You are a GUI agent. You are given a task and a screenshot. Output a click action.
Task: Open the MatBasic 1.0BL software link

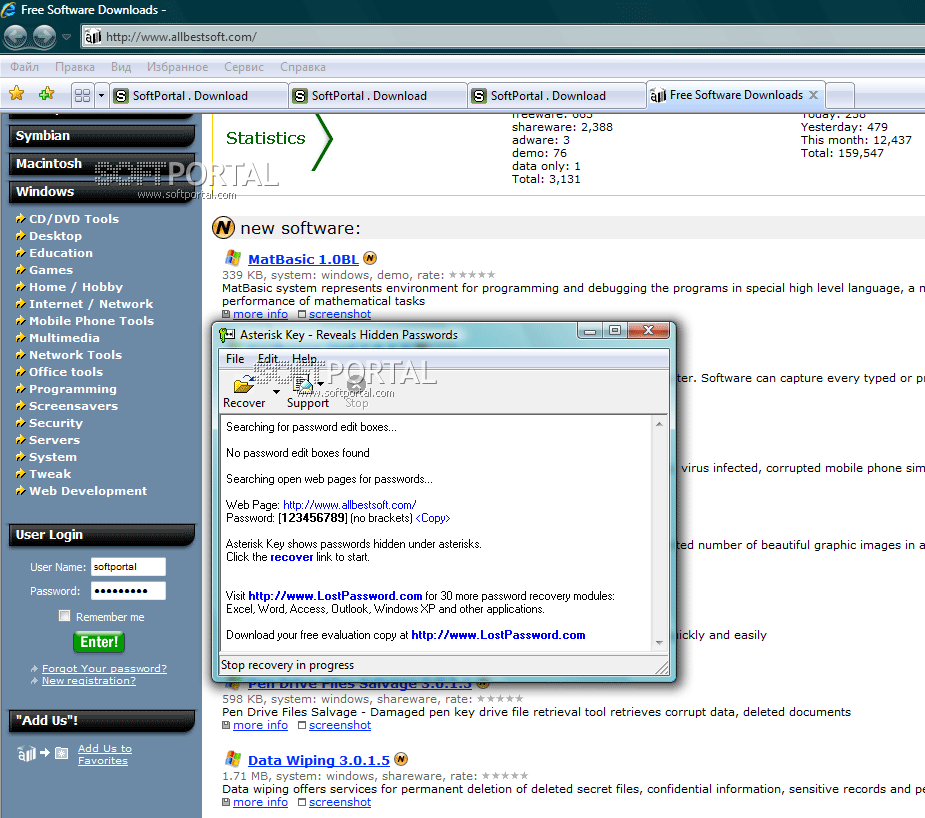tap(303, 259)
